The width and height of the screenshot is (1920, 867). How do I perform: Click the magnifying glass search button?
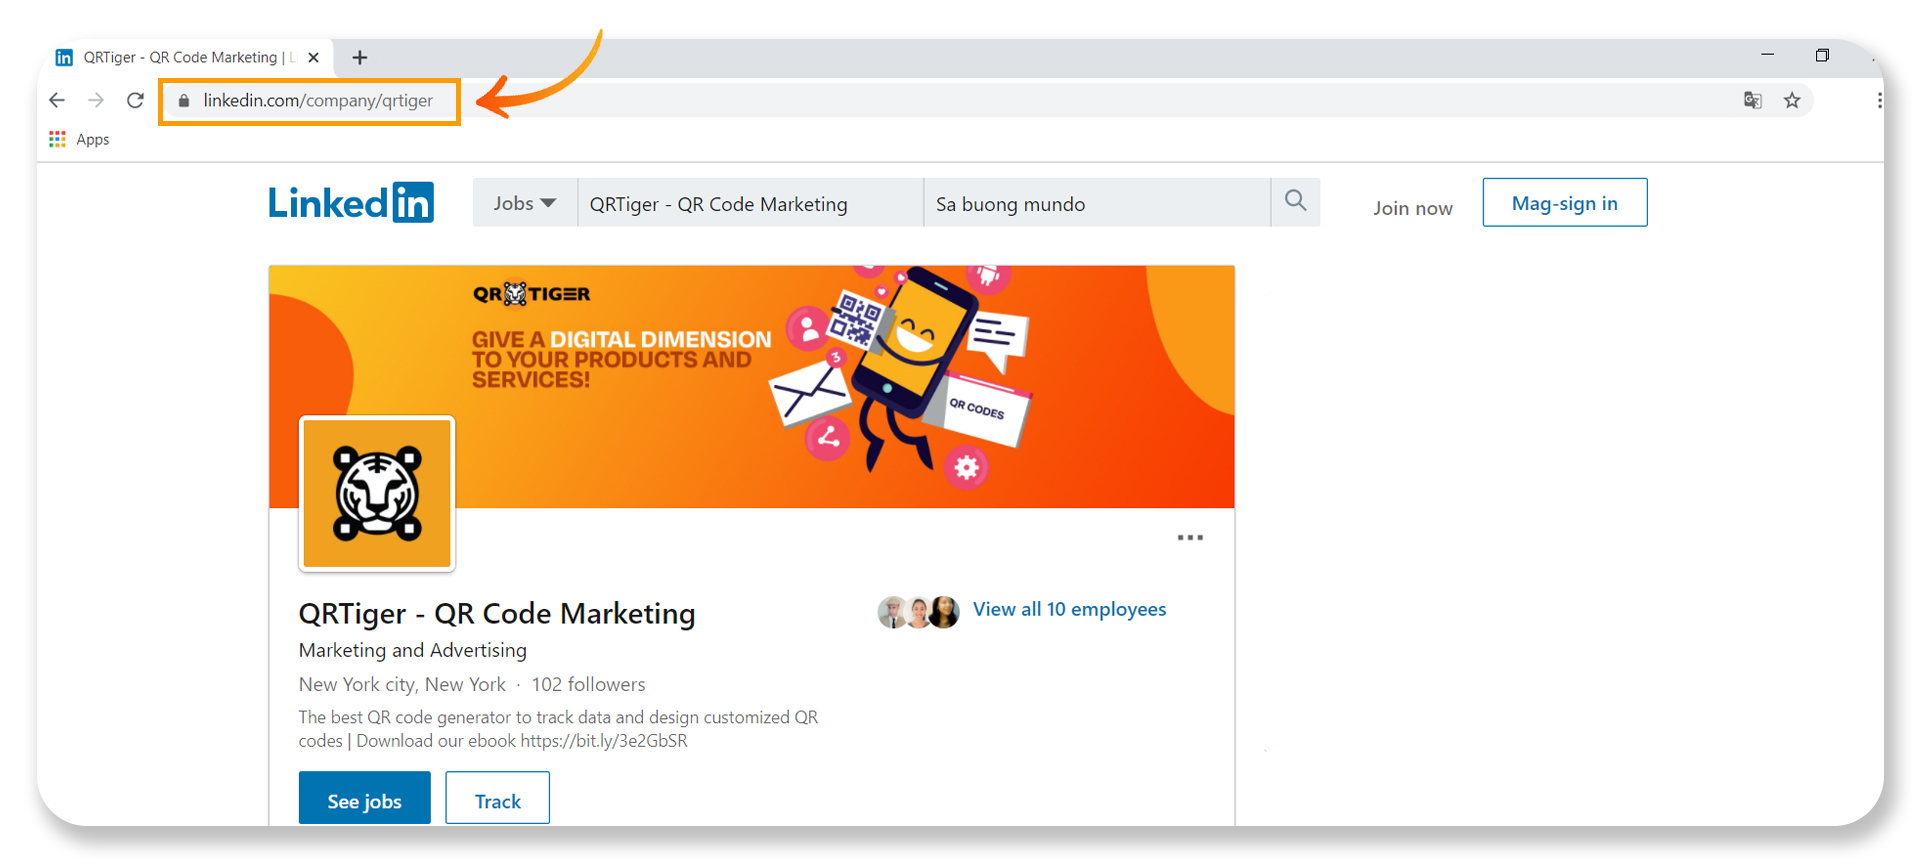coord(1296,202)
